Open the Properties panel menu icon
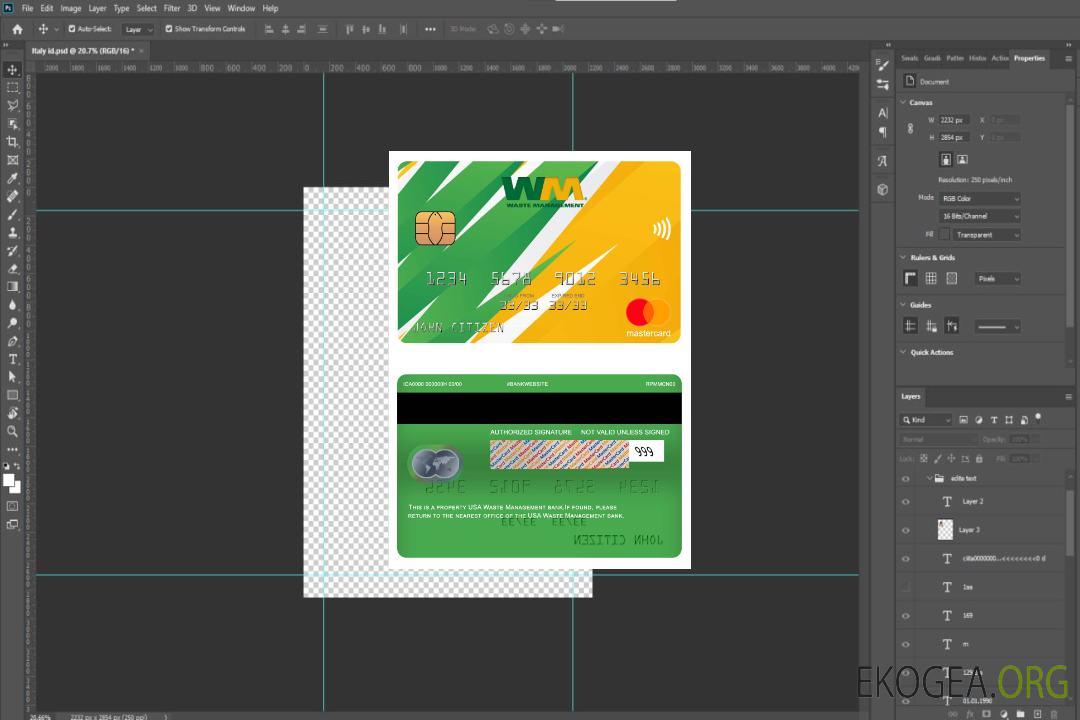Image resolution: width=1080 pixels, height=720 pixels. 1068,59
